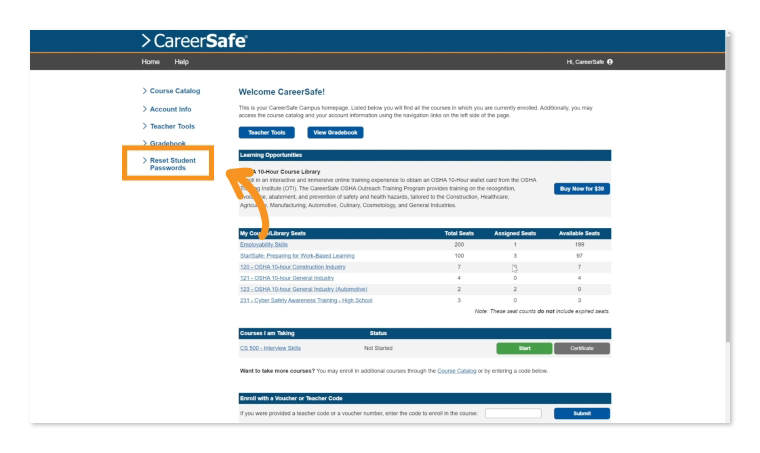Click the CareerSafe logo in header
This screenshot has height=453, width=760.
(x=194, y=41)
